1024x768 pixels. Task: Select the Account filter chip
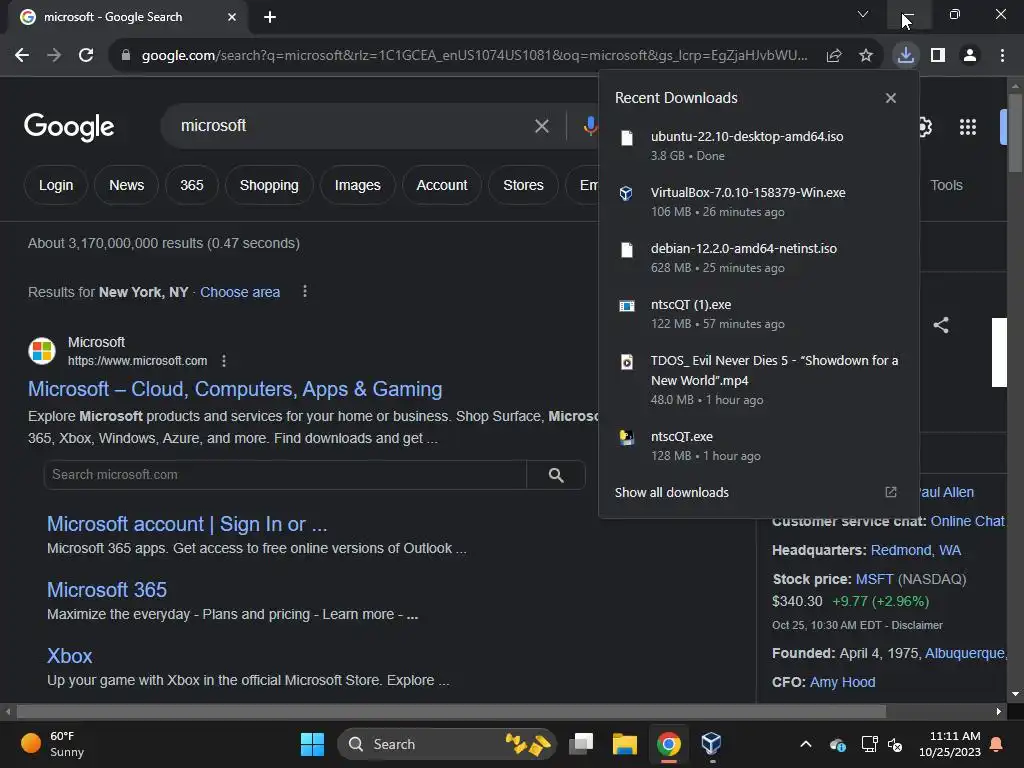pyautogui.click(x=441, y=185)
